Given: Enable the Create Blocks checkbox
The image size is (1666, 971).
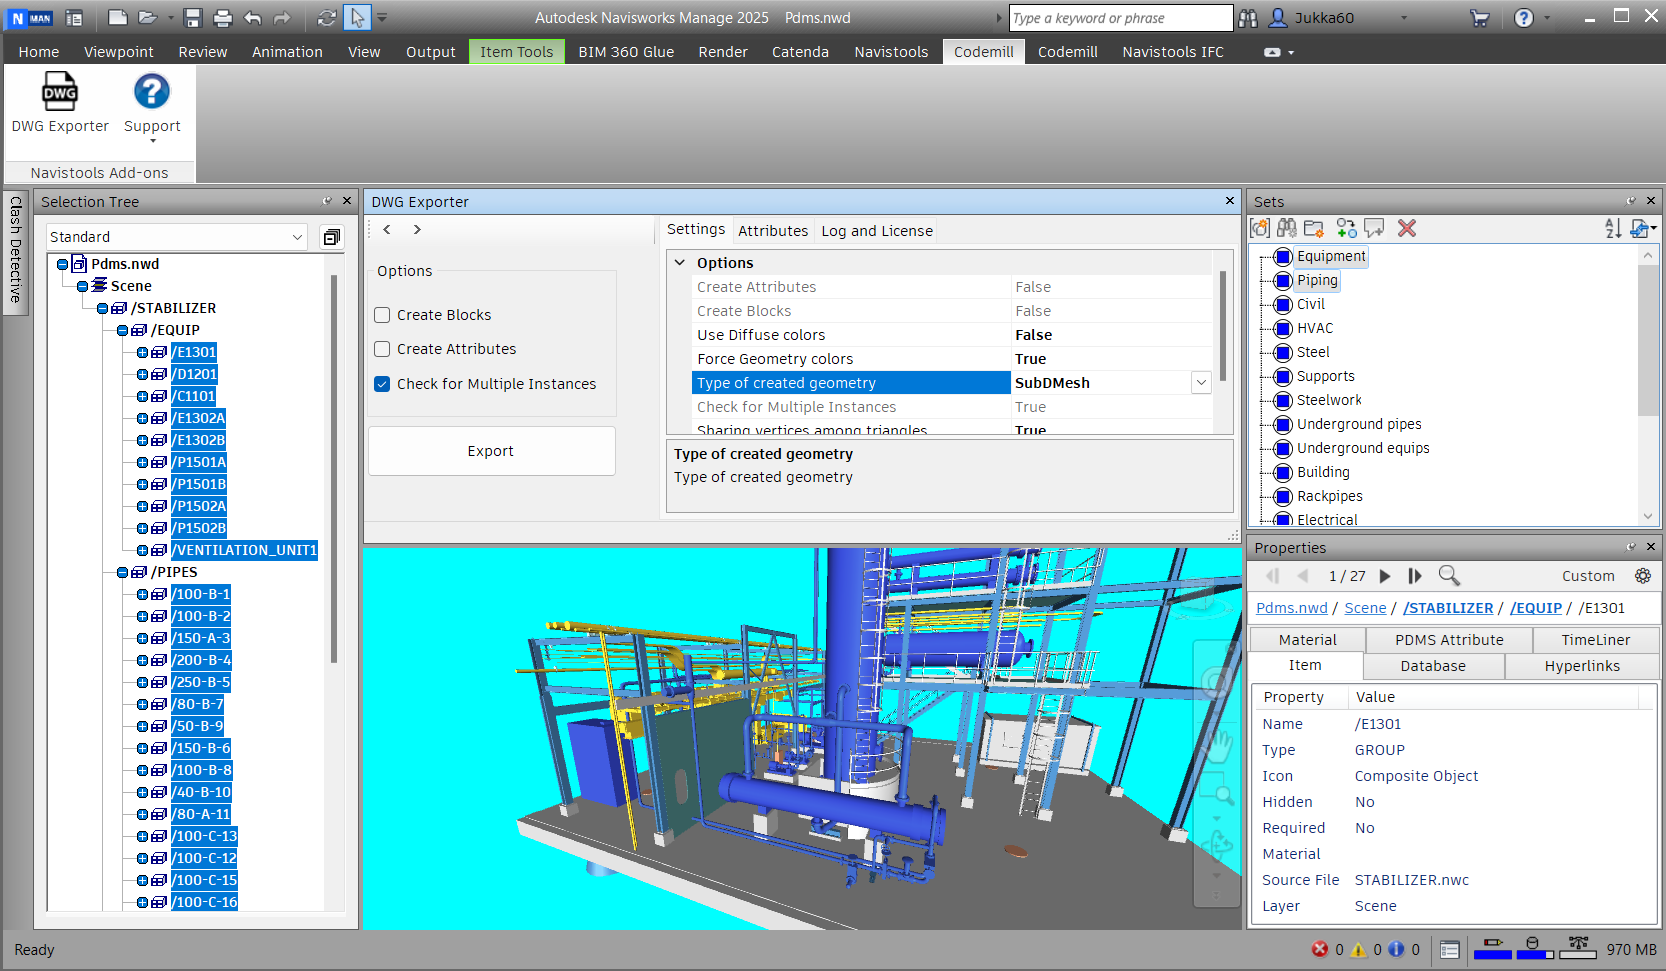Looking at the screenshot, I should tap(382, 315).
